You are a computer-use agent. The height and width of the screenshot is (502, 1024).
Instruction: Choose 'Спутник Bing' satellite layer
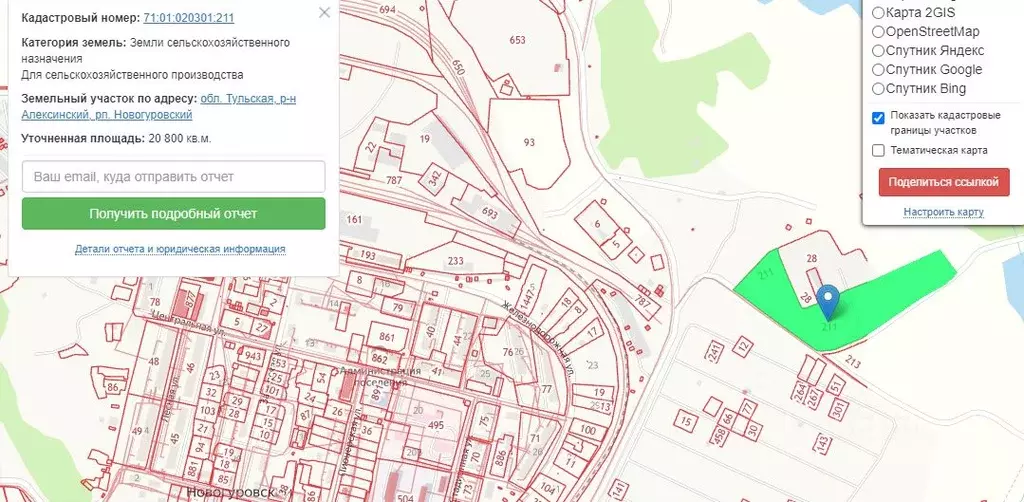point(878,88)
